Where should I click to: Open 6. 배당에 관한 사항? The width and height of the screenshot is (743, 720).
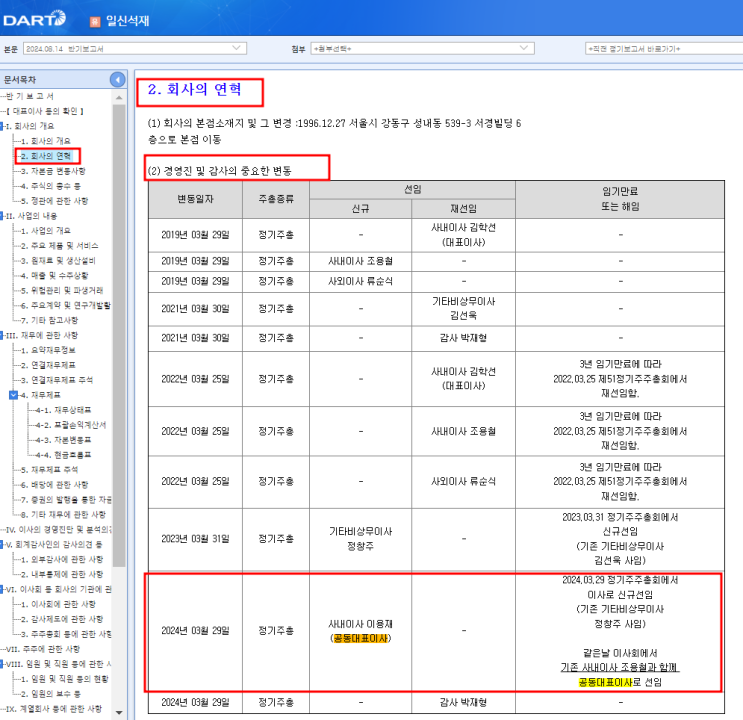[x=54, y=485]
